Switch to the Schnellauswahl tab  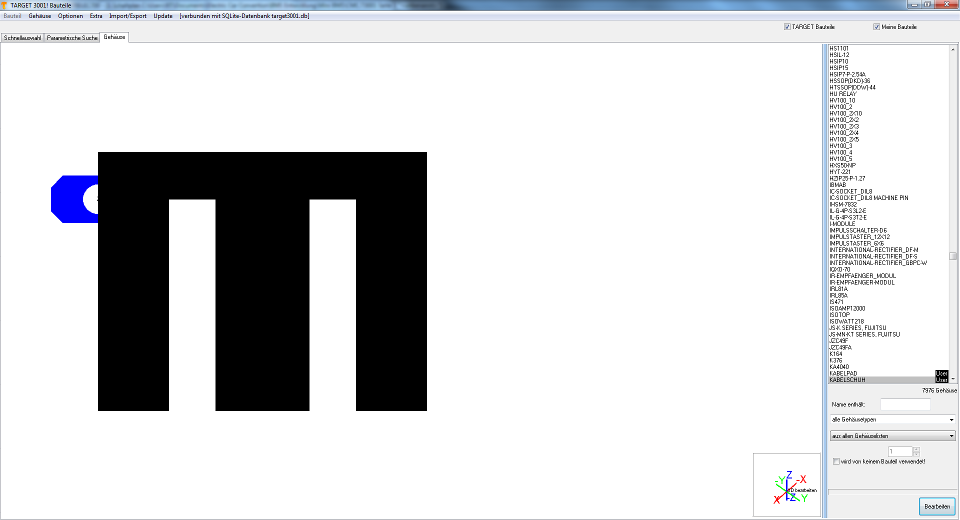point(23,38)
